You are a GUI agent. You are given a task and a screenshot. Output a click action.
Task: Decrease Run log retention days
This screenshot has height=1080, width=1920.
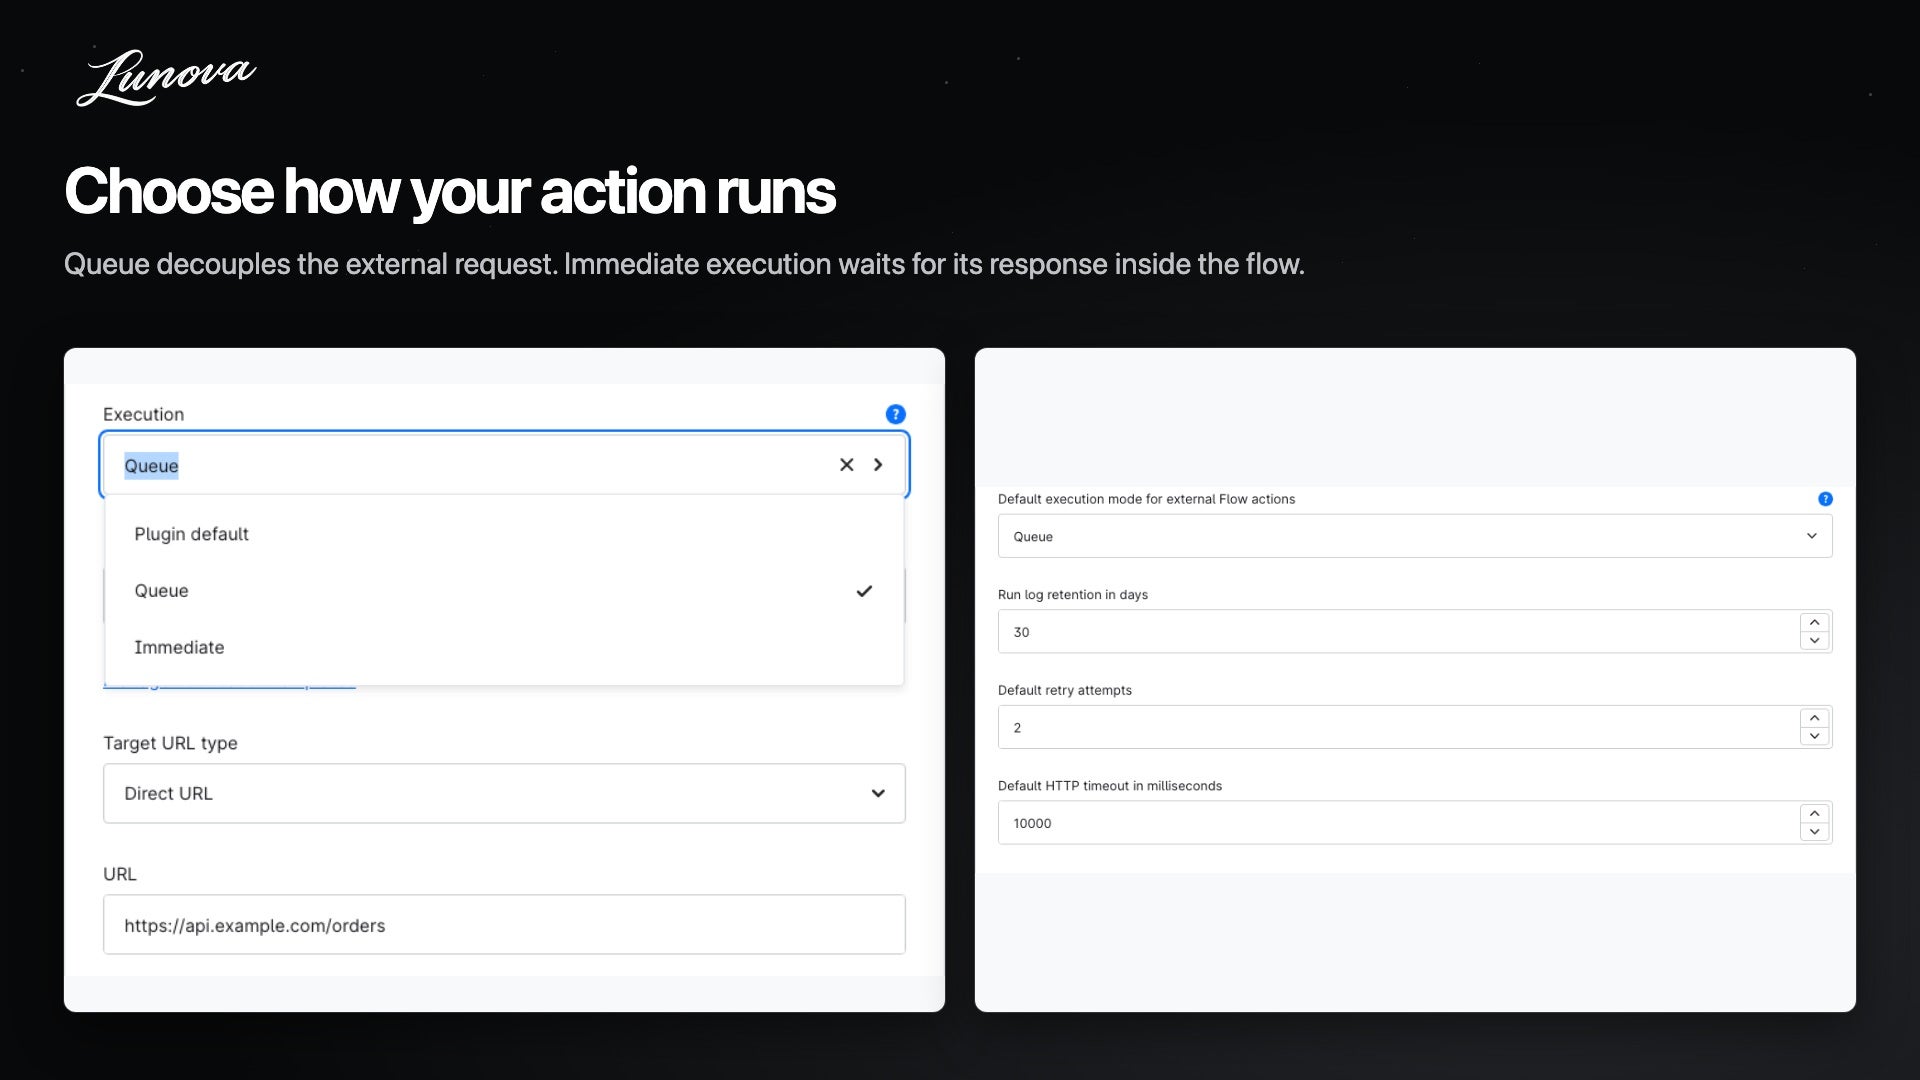1814,641
